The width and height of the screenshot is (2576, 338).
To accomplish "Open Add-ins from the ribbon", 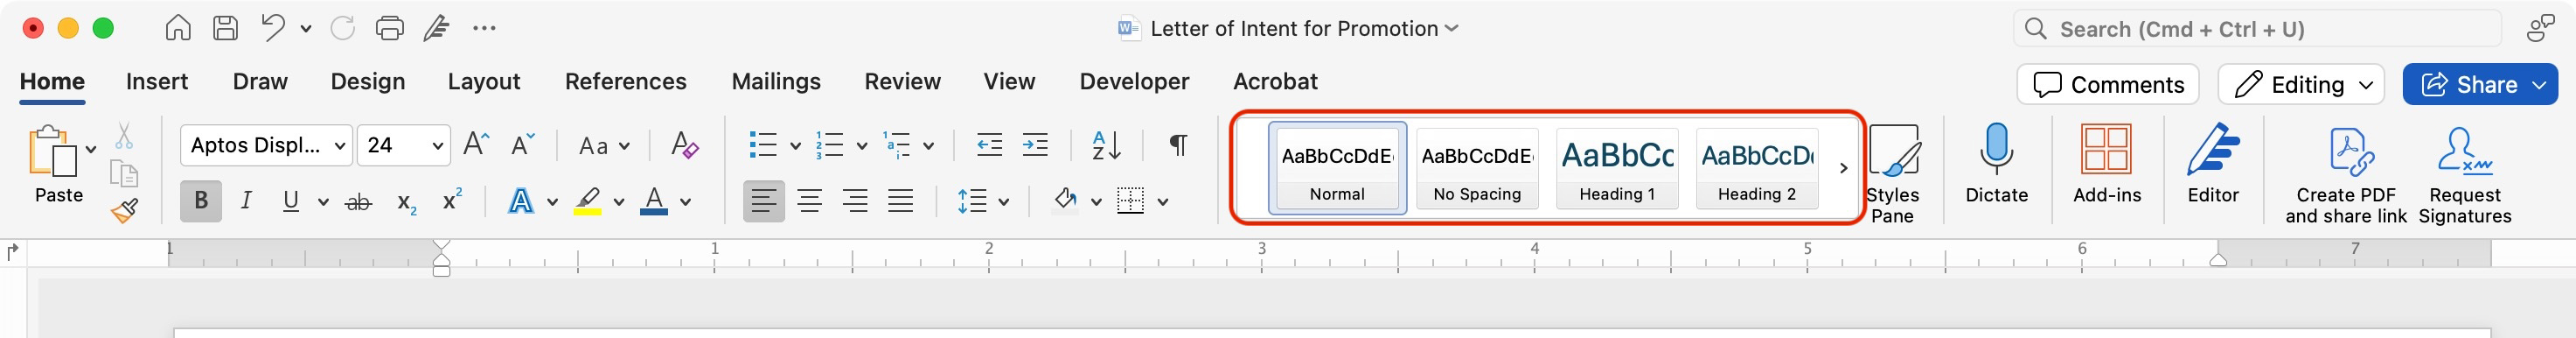I will 2107,164.
